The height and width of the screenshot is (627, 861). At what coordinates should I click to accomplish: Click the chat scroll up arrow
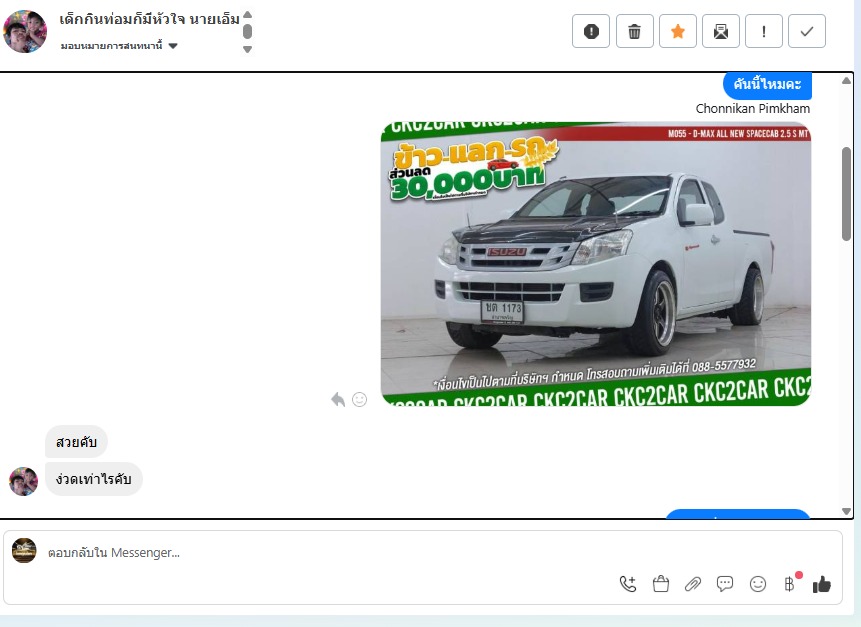[x=846, y=81]
